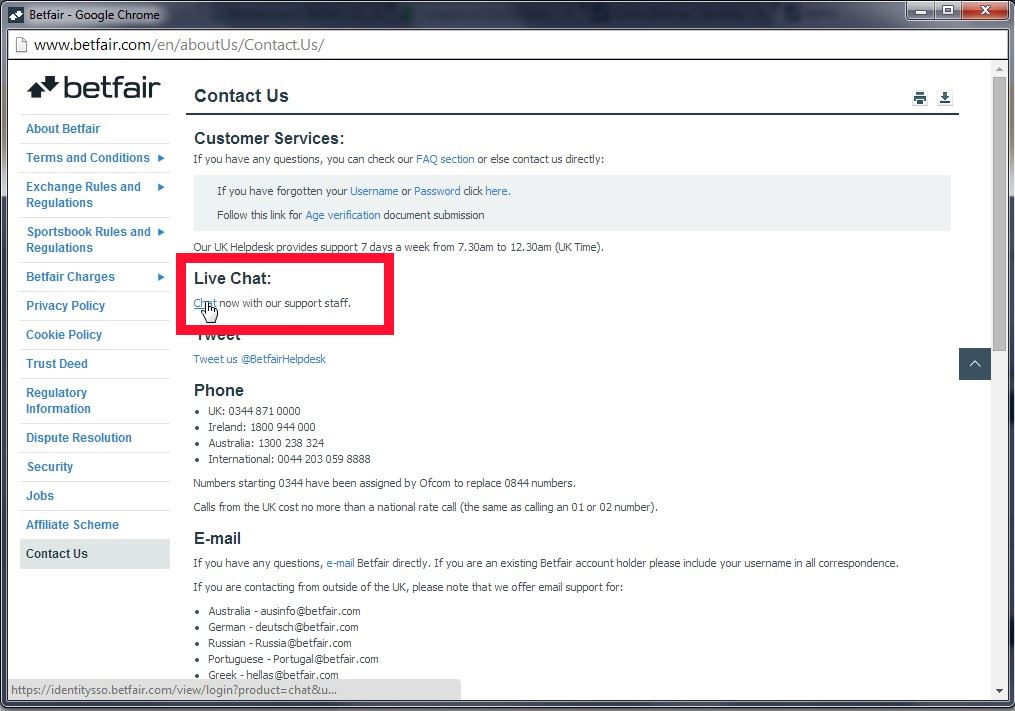Expand Betfair Charges submenu arrow
Image resolution: width=1015 pixels, height=711 pixels.
161,277
